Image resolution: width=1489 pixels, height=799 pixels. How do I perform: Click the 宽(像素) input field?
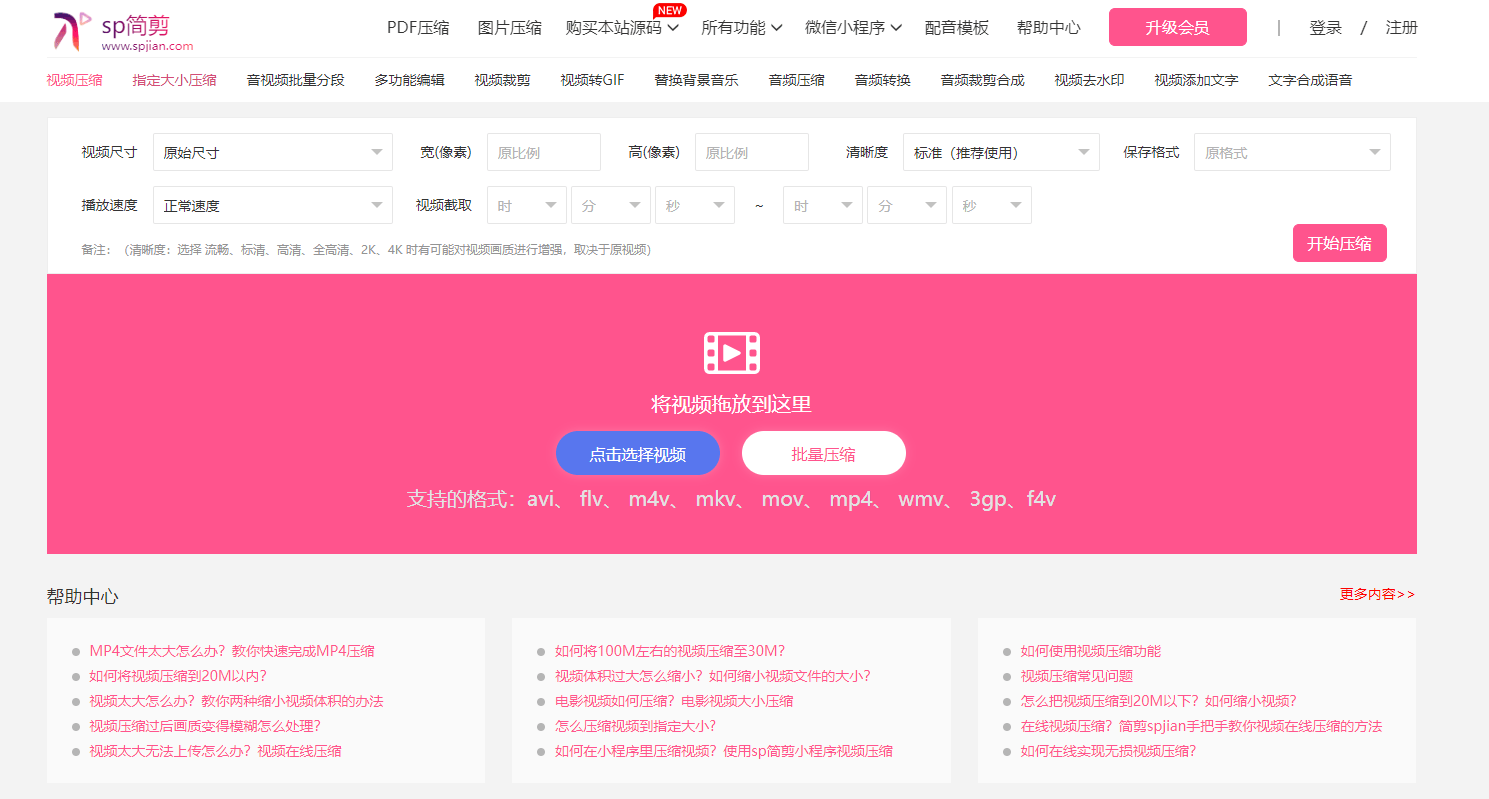click(543, 152)
